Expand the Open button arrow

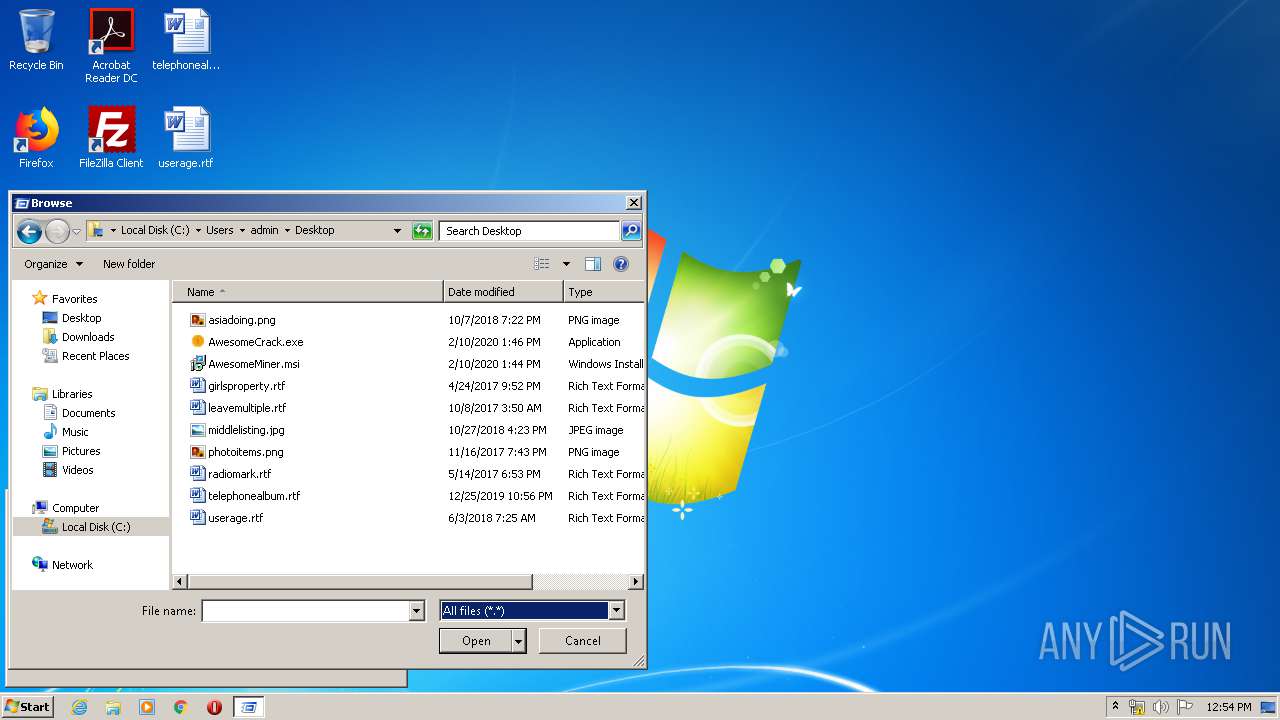519,641
